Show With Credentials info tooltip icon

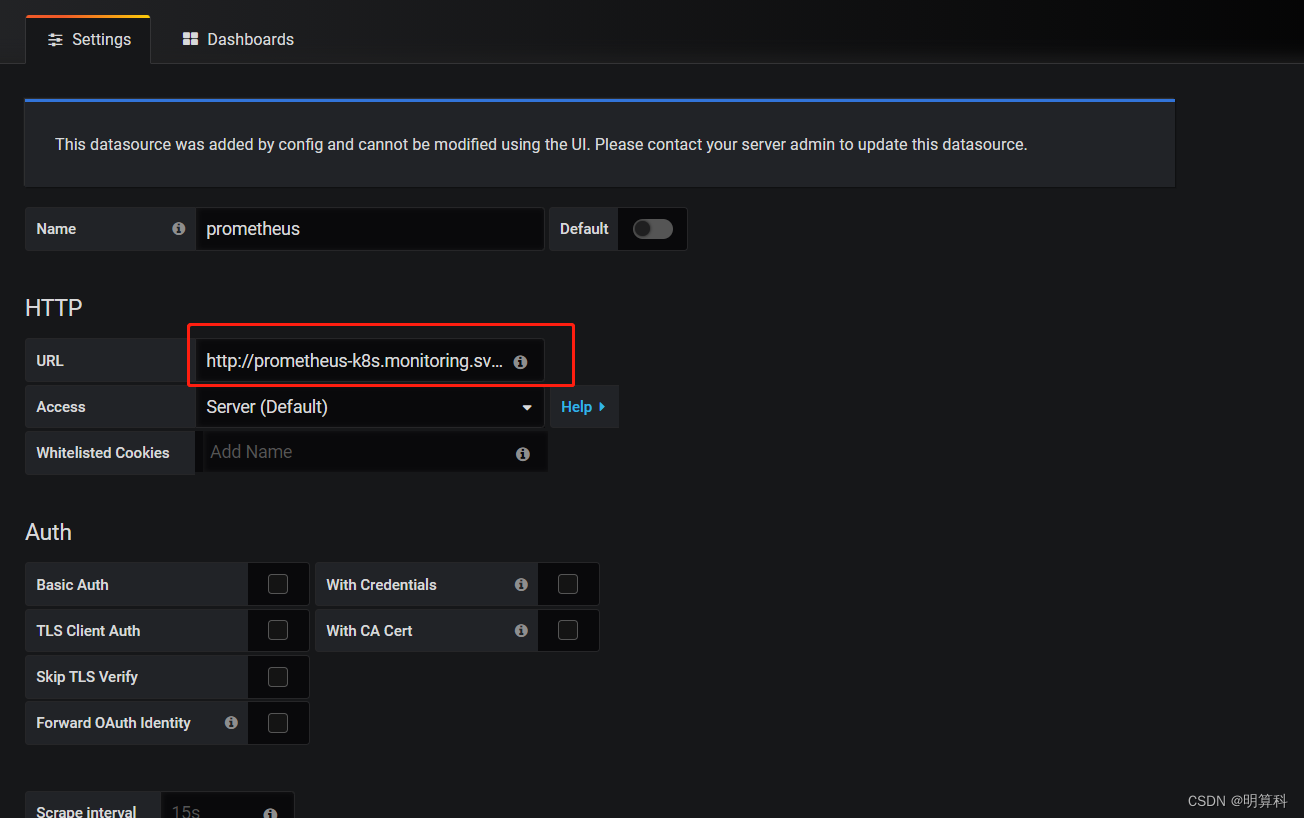coord(521,584)
